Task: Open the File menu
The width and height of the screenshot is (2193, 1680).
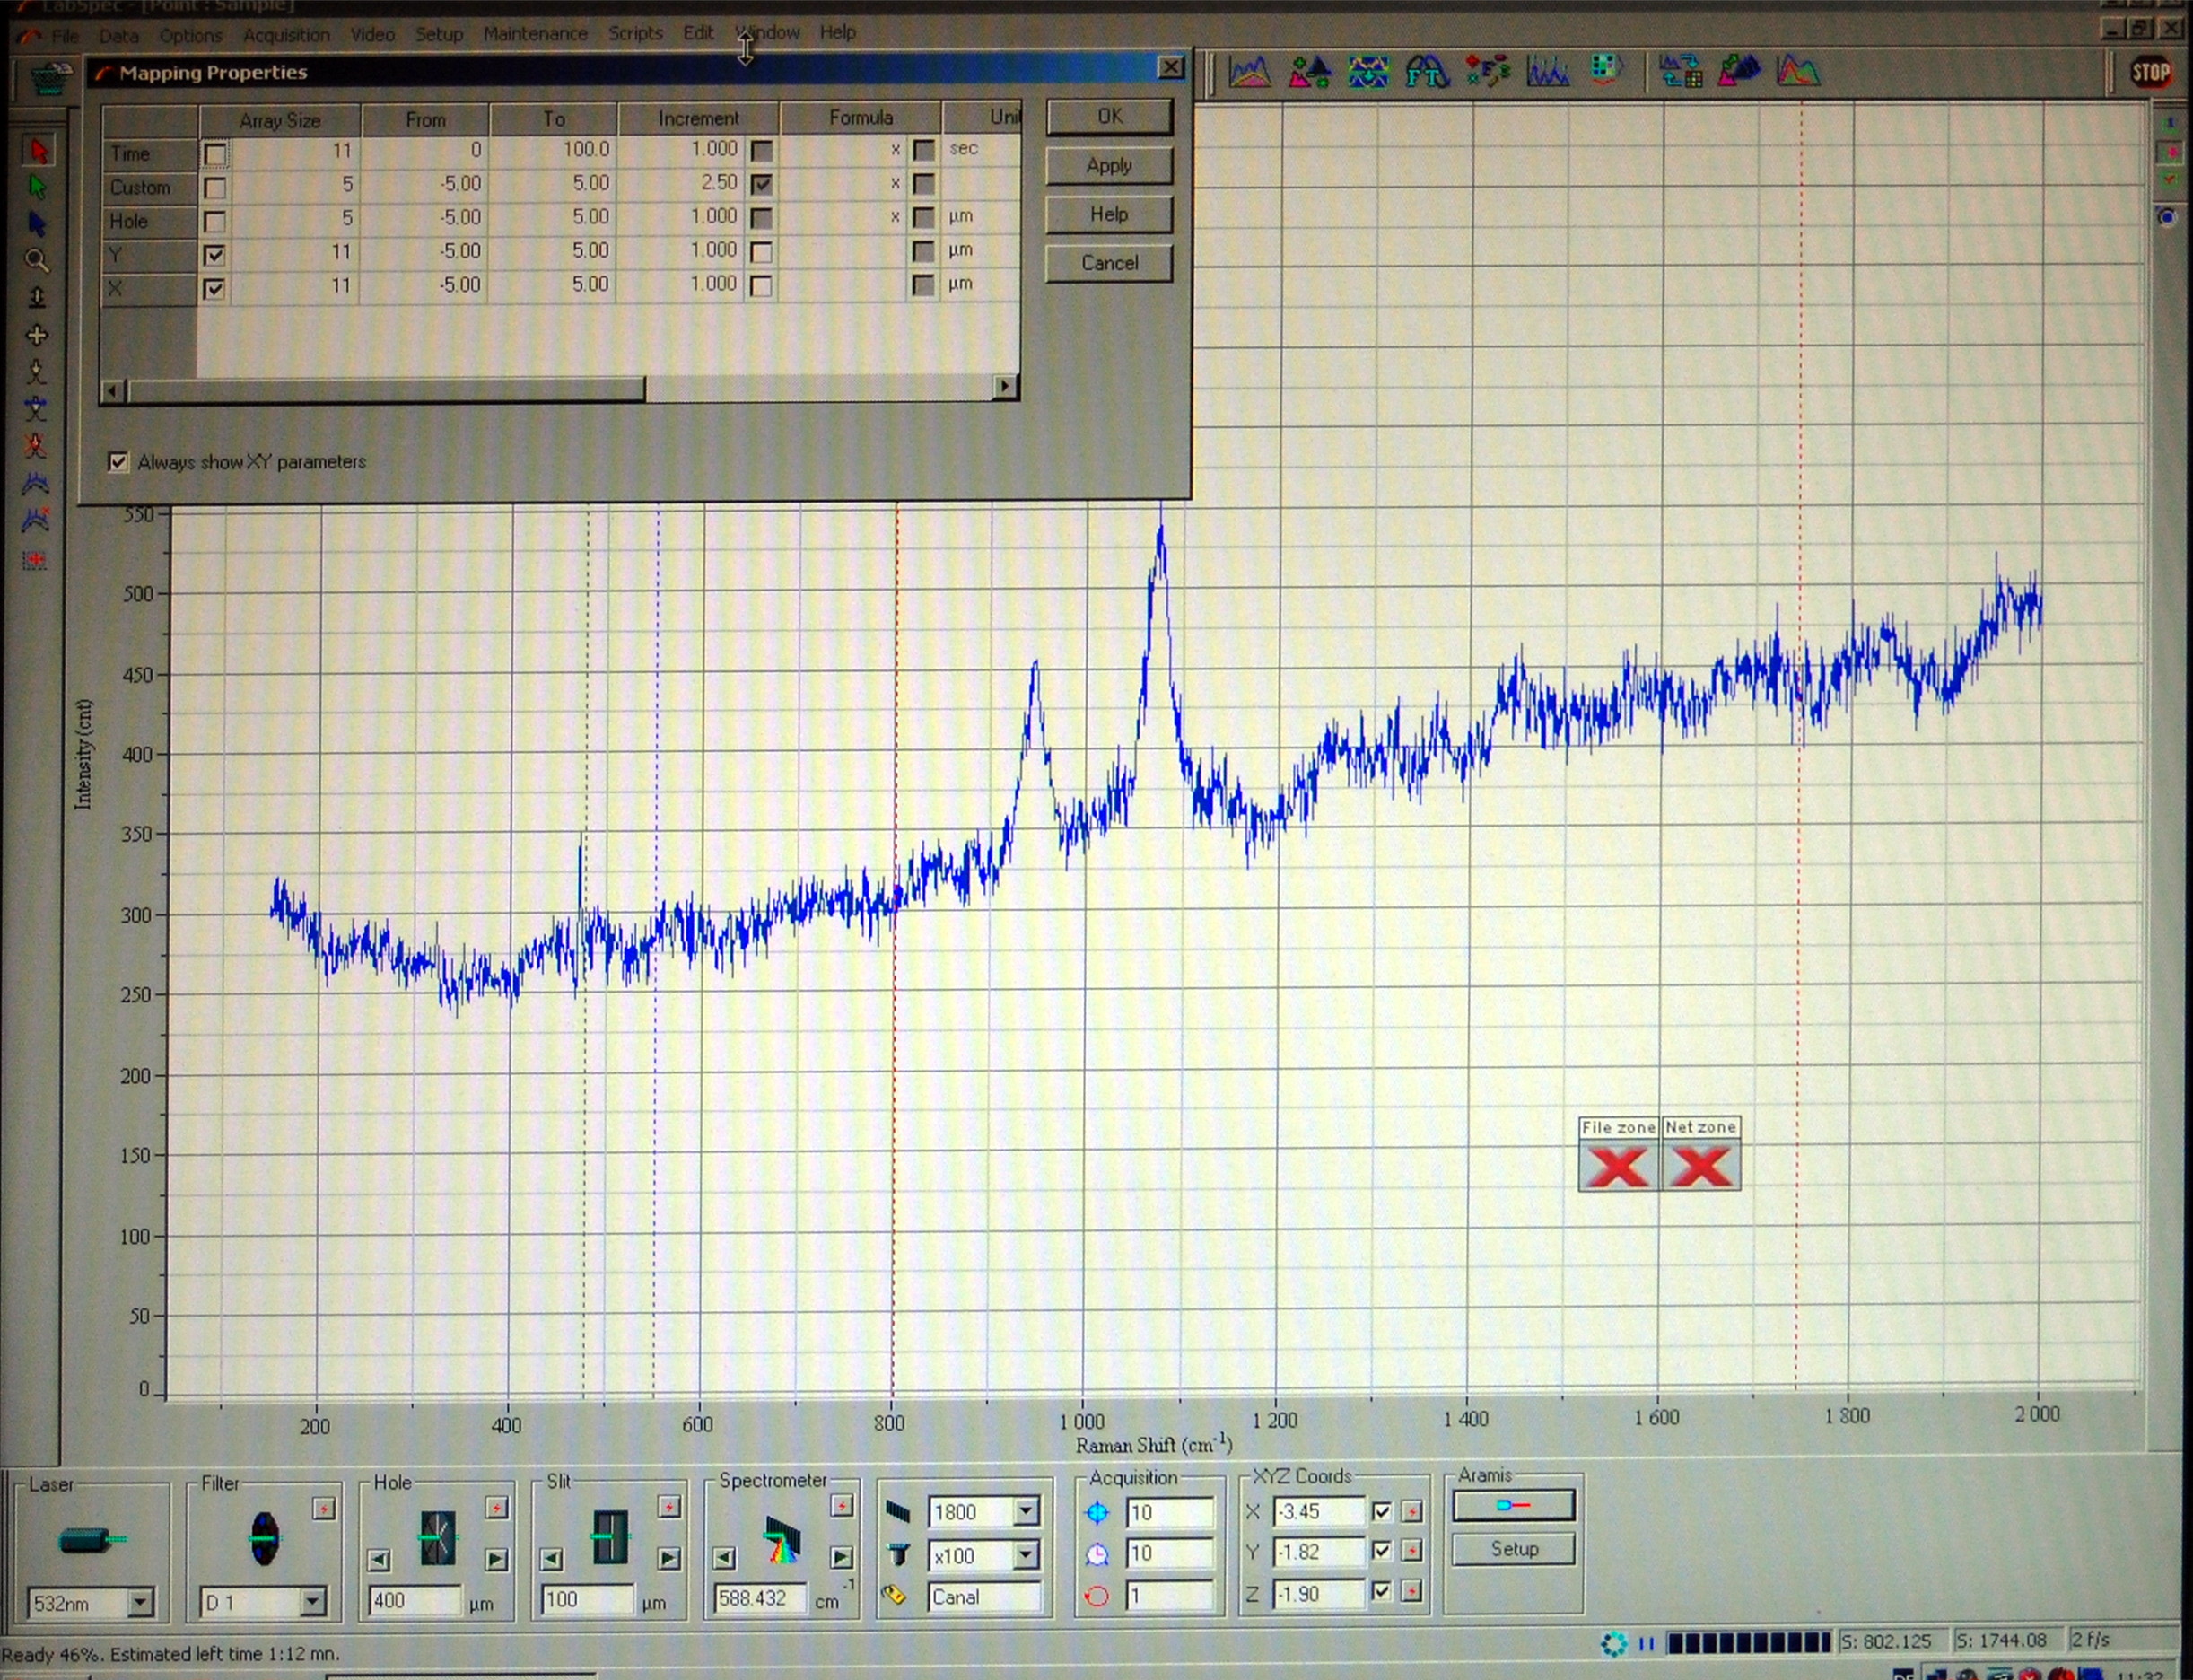Action: point(64,36)
